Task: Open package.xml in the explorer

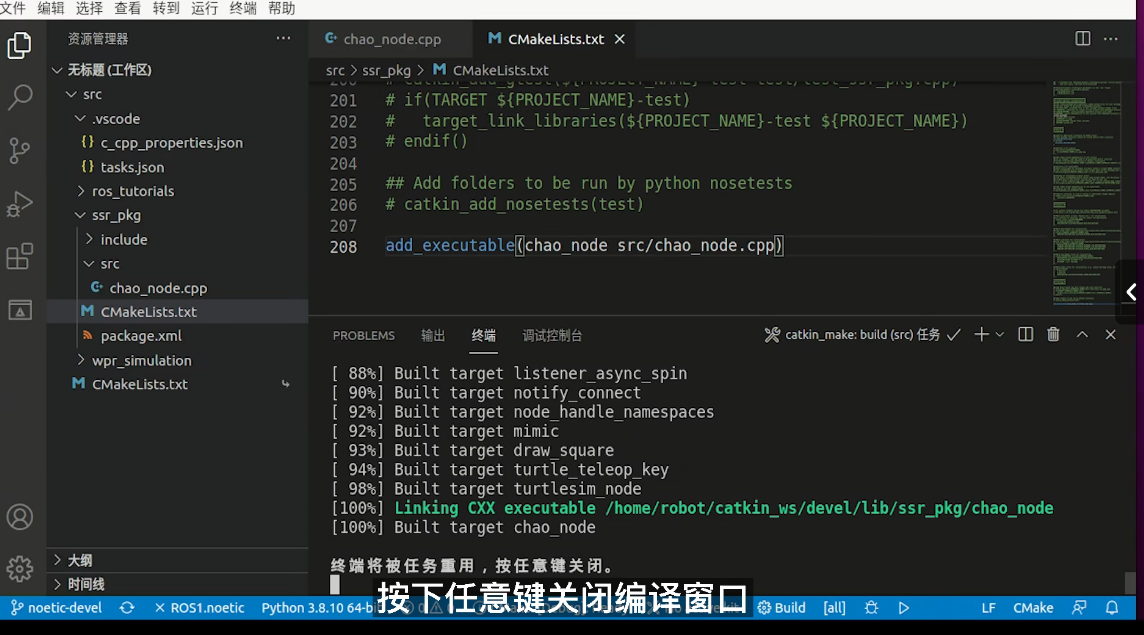Action: (140, 336)
